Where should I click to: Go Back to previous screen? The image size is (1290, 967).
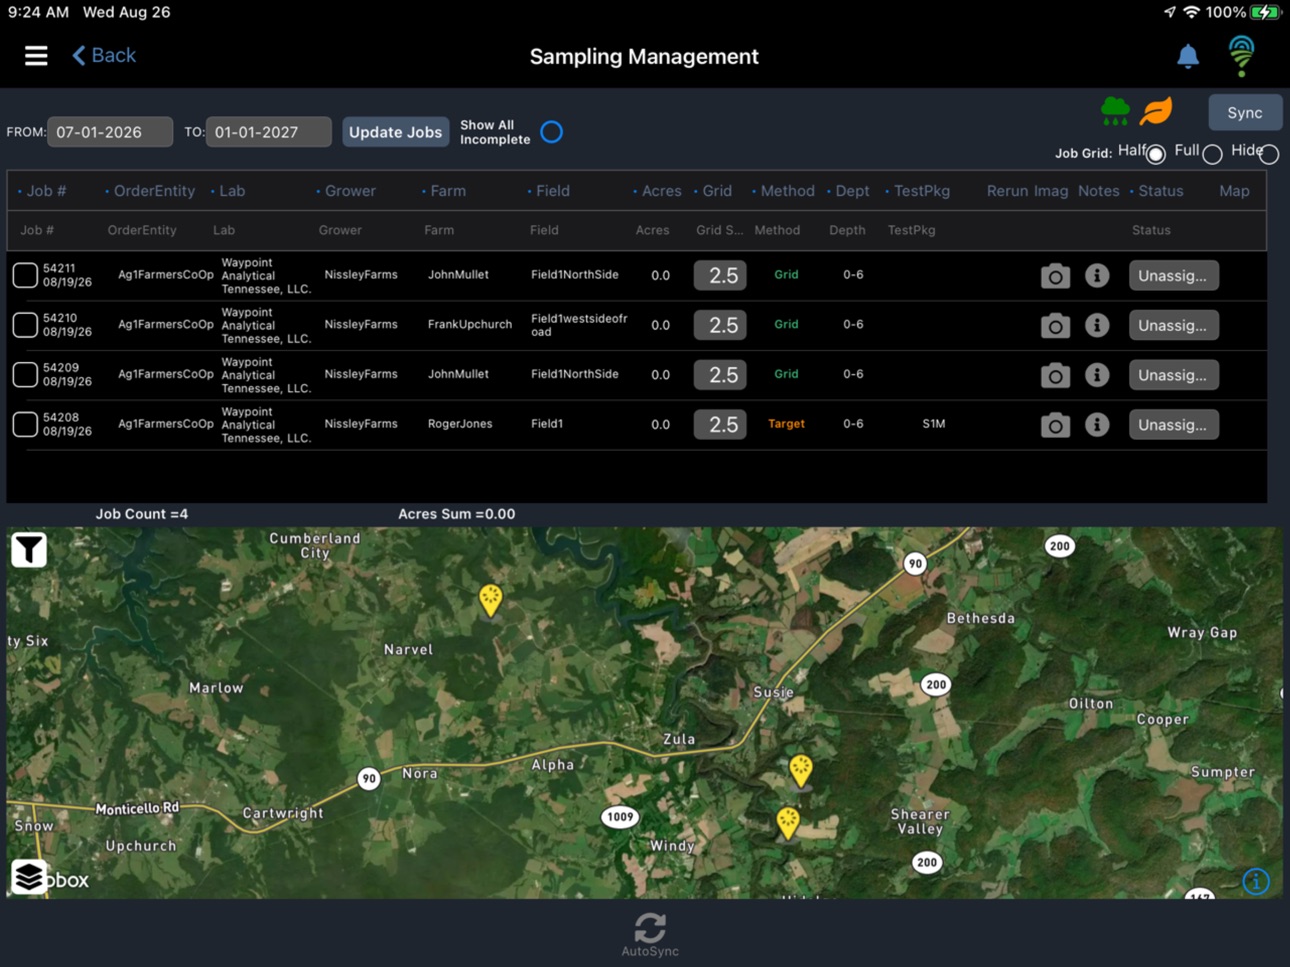pyautogui.click(x=104, y=56)
